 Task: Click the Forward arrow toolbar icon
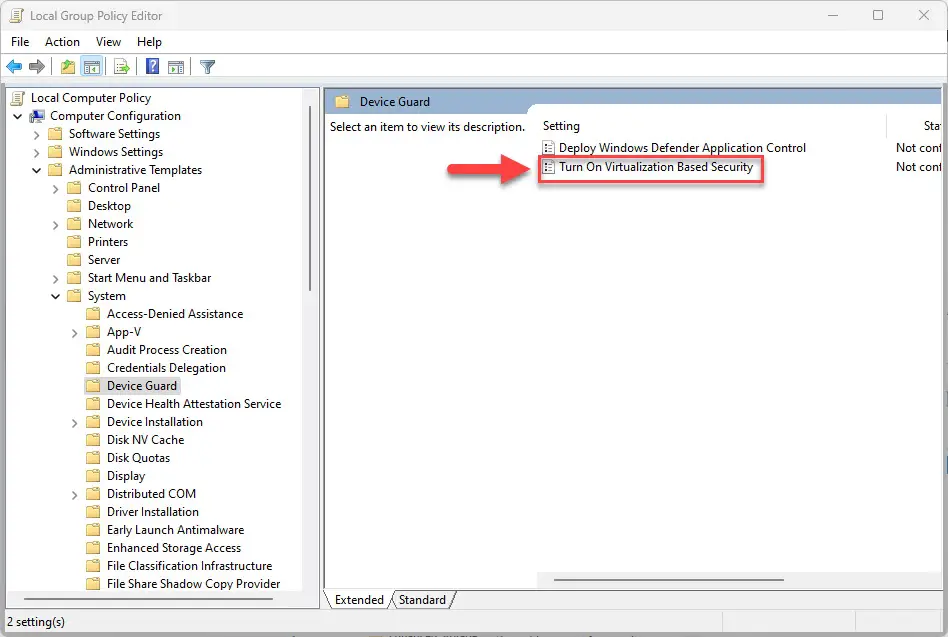pos(37,66)
